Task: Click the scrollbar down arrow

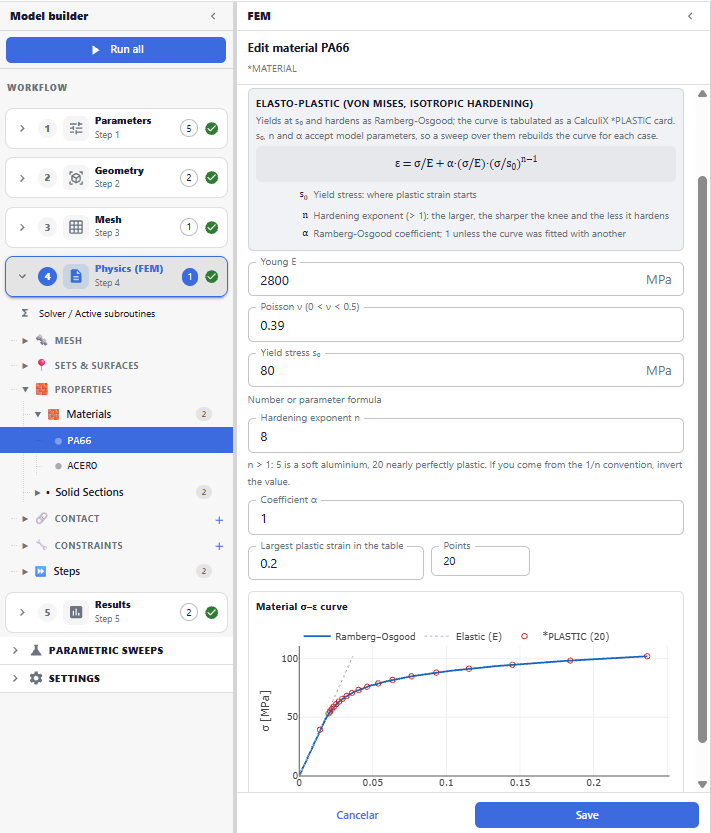Action: 702,784
